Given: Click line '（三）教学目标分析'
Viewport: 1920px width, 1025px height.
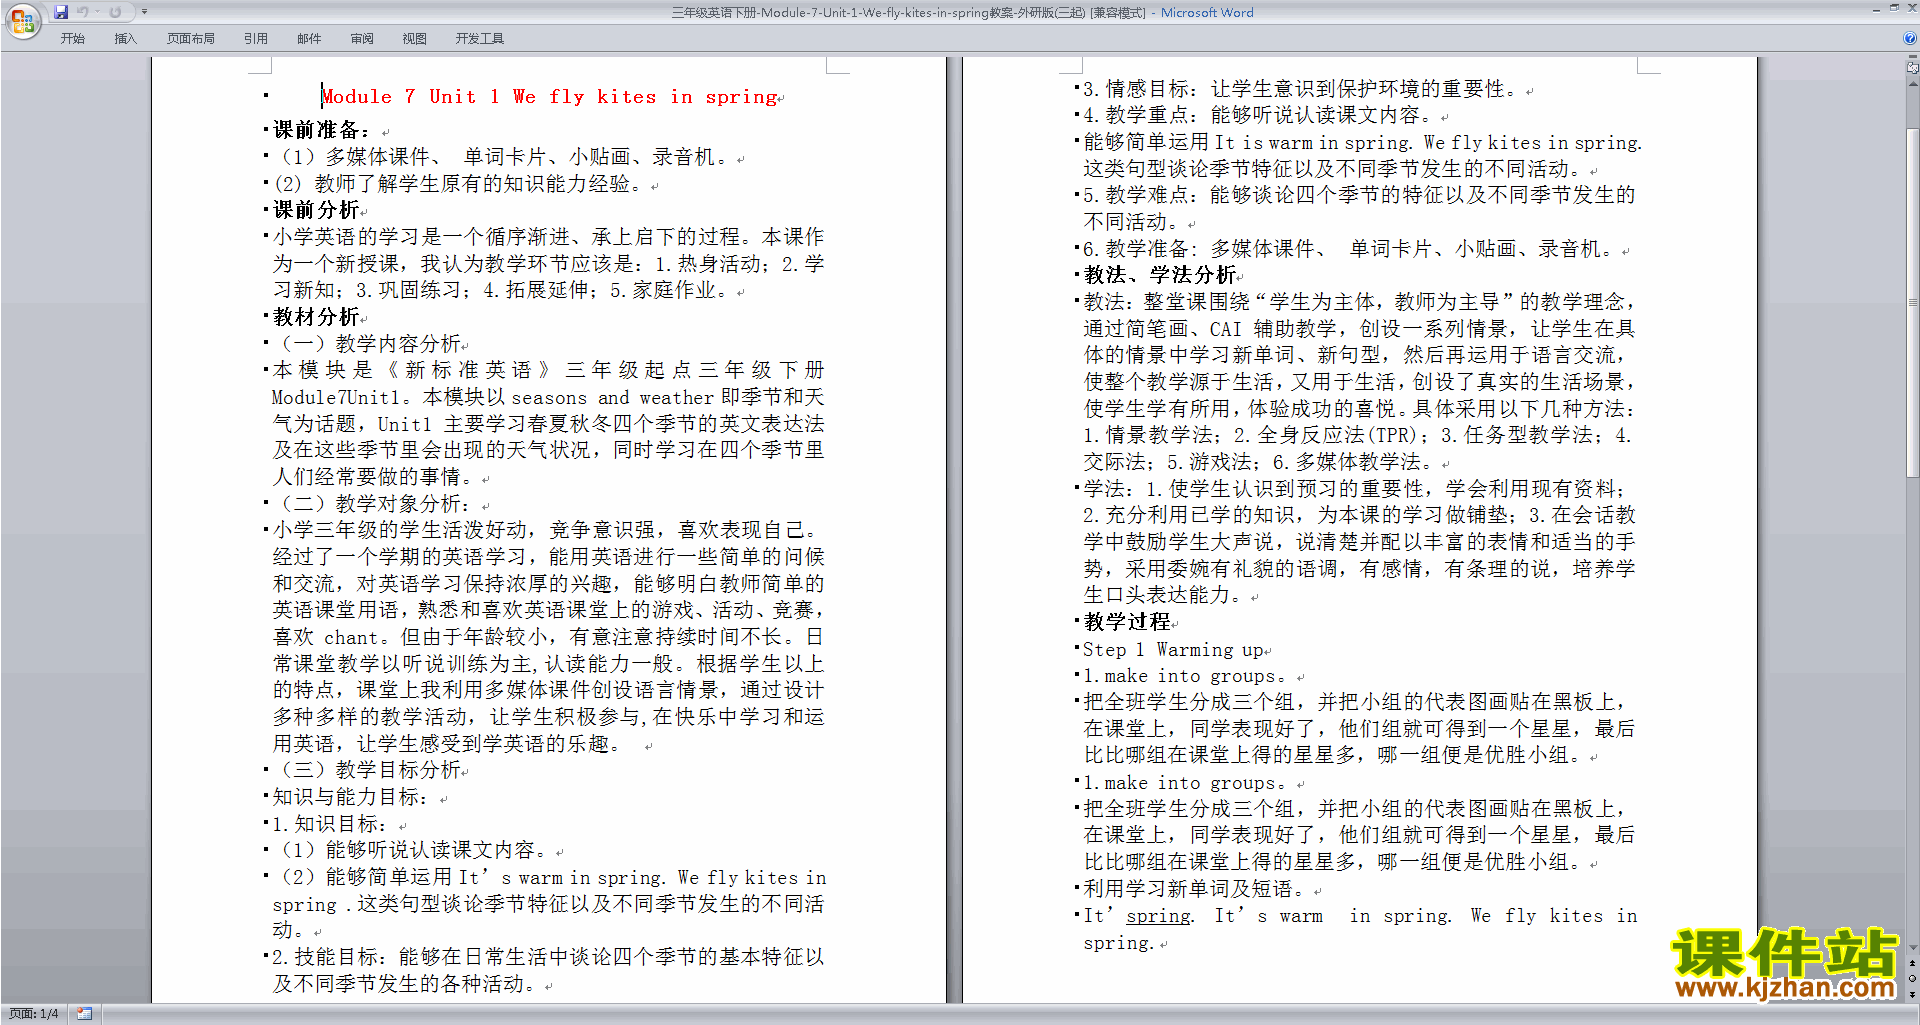Looking at the screenshot, I should [367, 770].
